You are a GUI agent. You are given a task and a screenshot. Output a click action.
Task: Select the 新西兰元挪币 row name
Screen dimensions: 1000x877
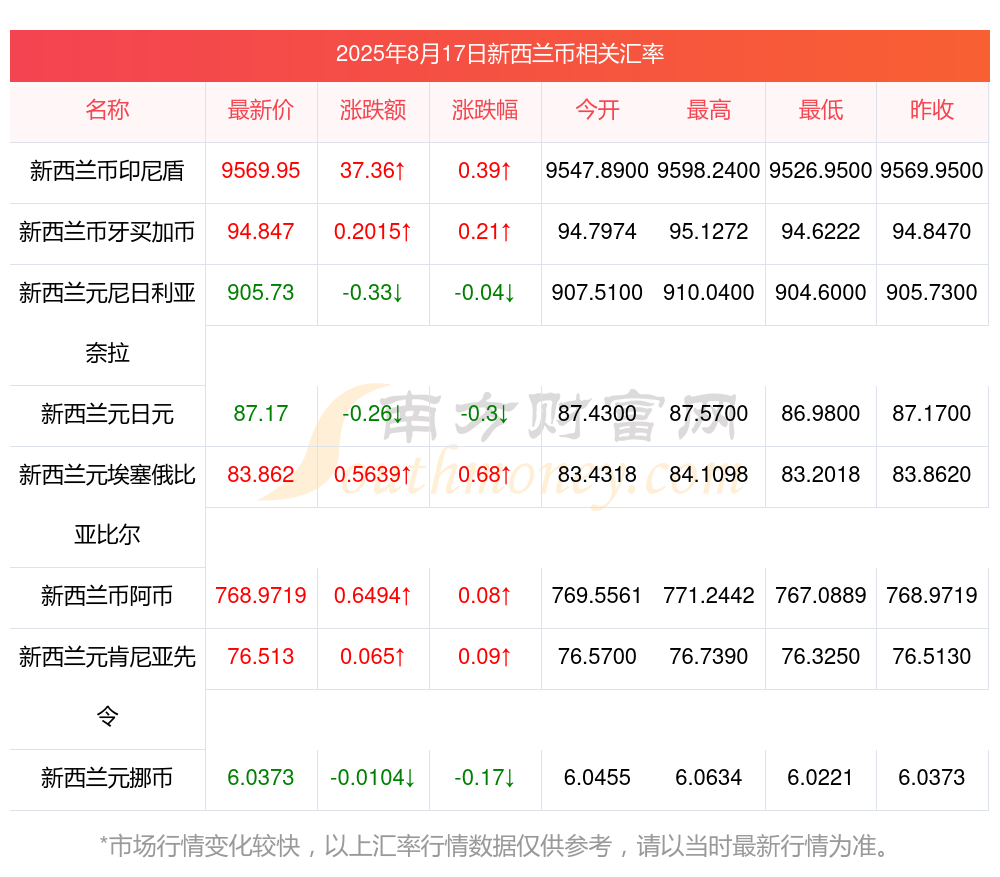pos(107,778)
